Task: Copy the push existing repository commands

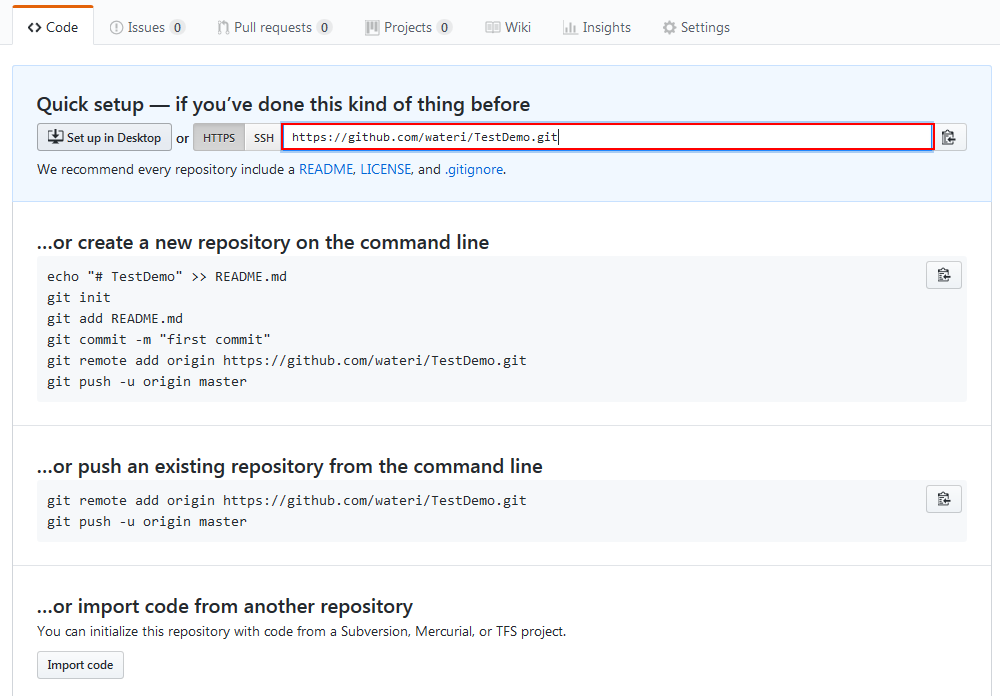Action: pos(944,499)
